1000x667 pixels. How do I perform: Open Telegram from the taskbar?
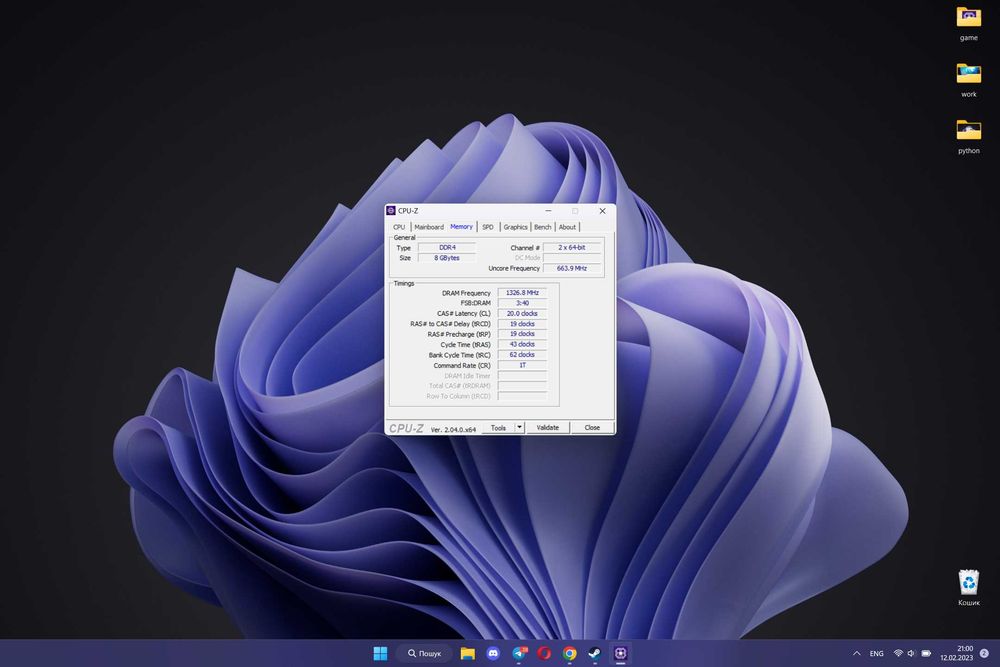click(519, 653)
